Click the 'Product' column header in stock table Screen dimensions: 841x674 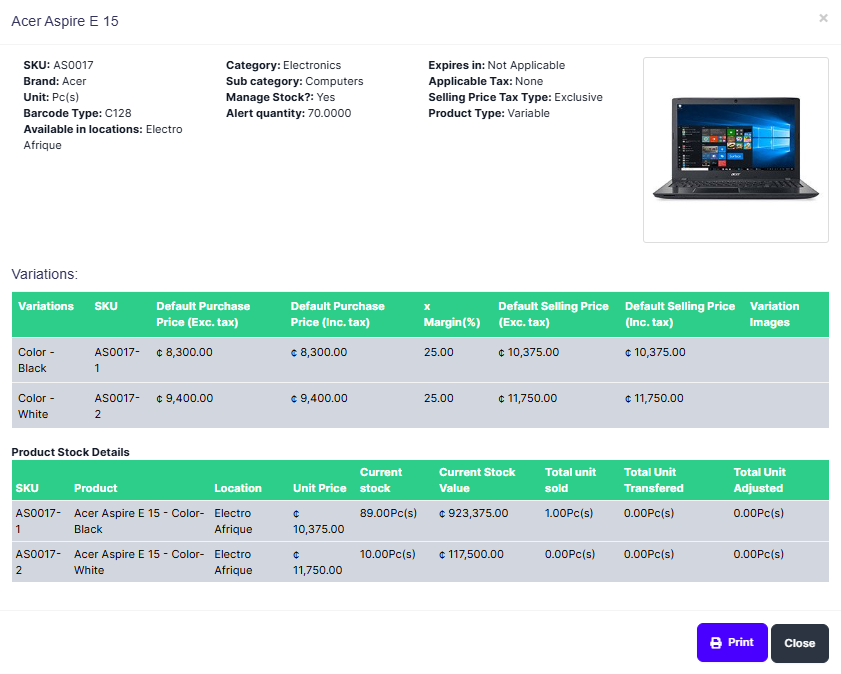95,488
